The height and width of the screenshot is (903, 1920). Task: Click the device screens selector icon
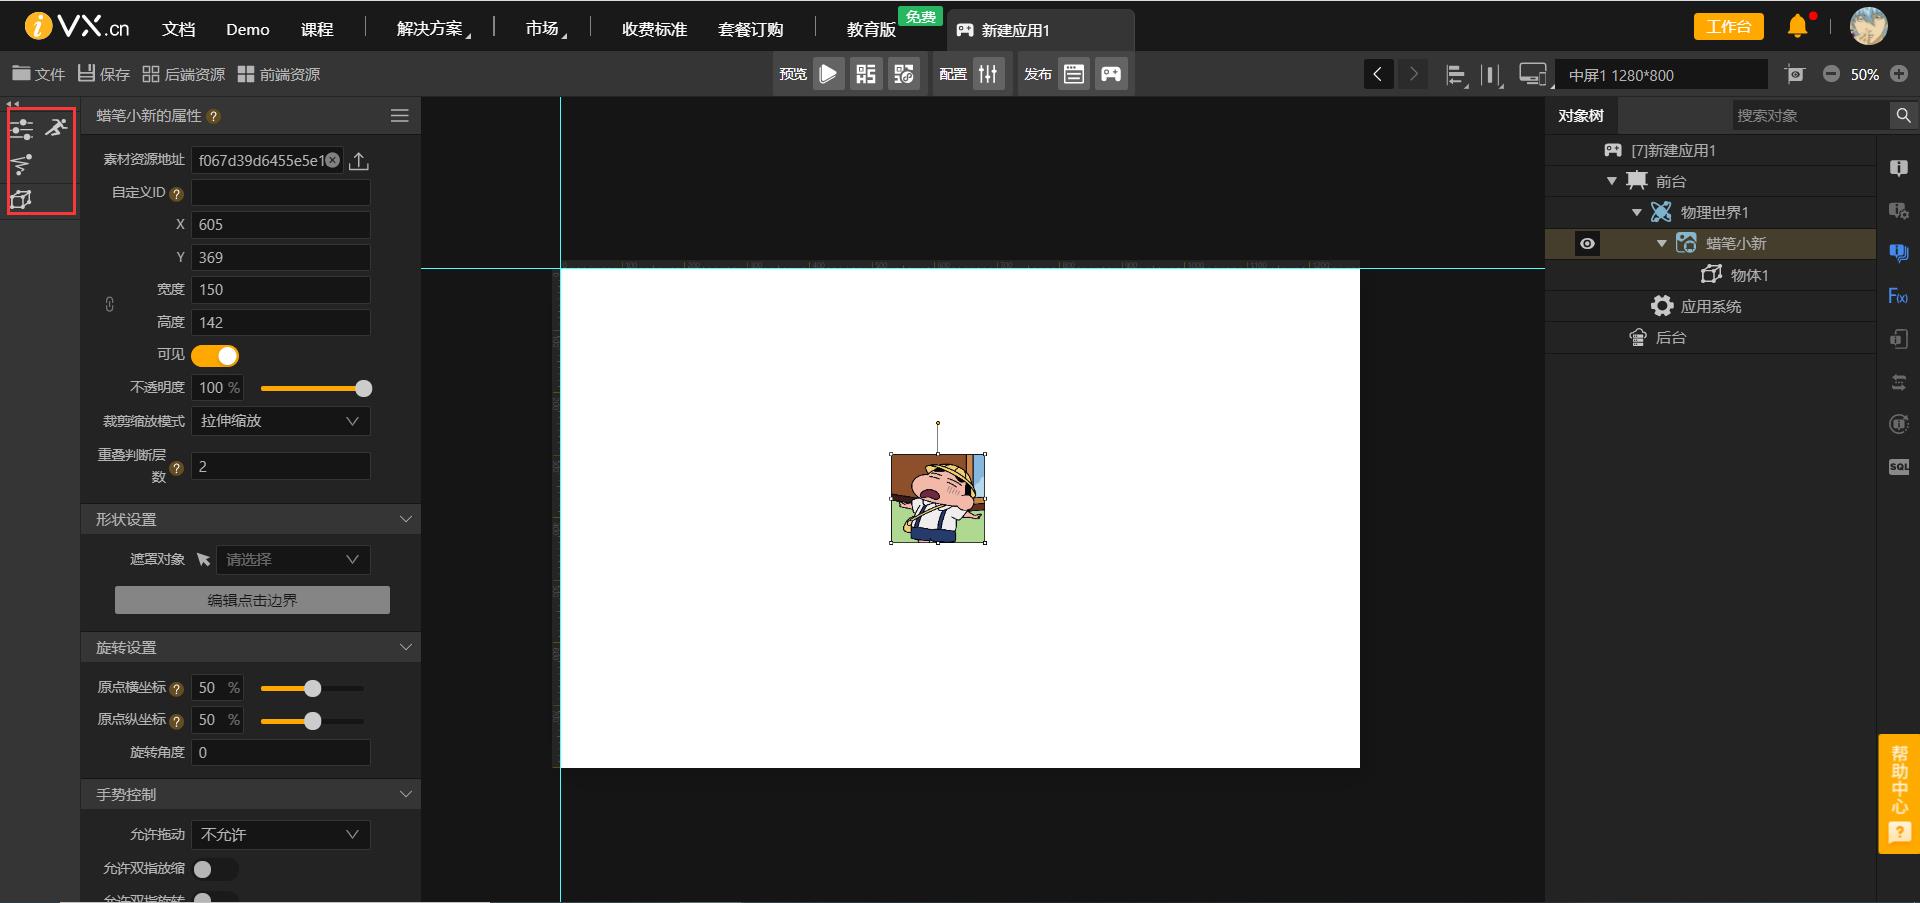click(x=1532, y=75)
